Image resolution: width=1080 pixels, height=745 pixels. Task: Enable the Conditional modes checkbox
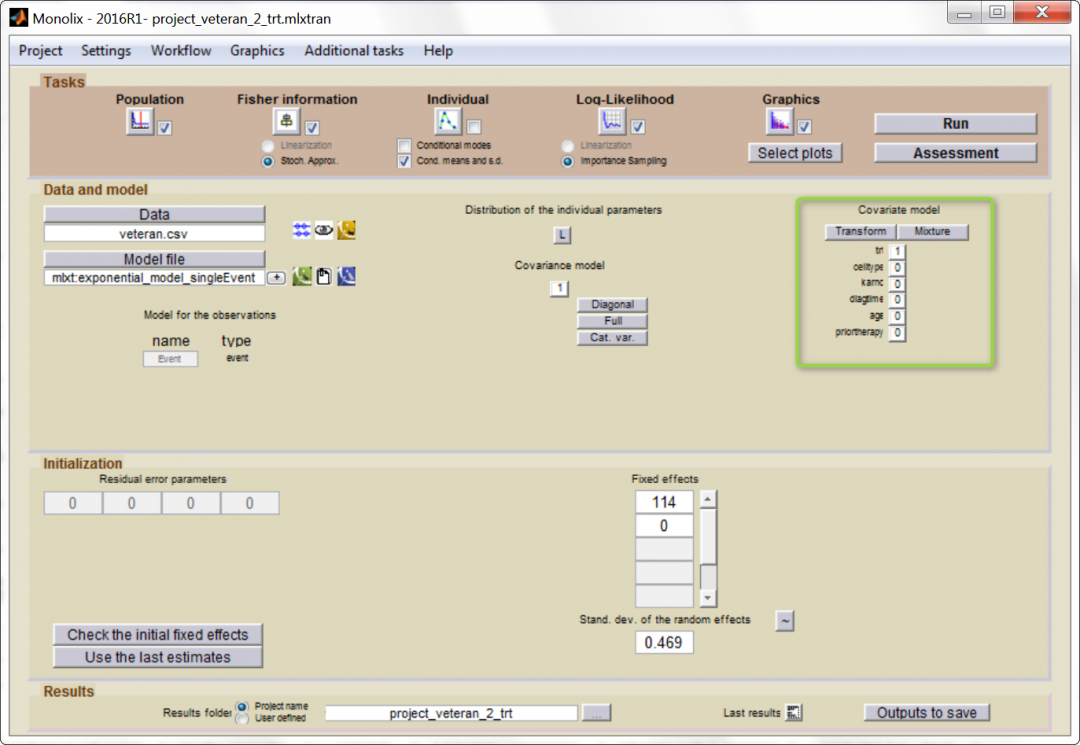[403, 145]
